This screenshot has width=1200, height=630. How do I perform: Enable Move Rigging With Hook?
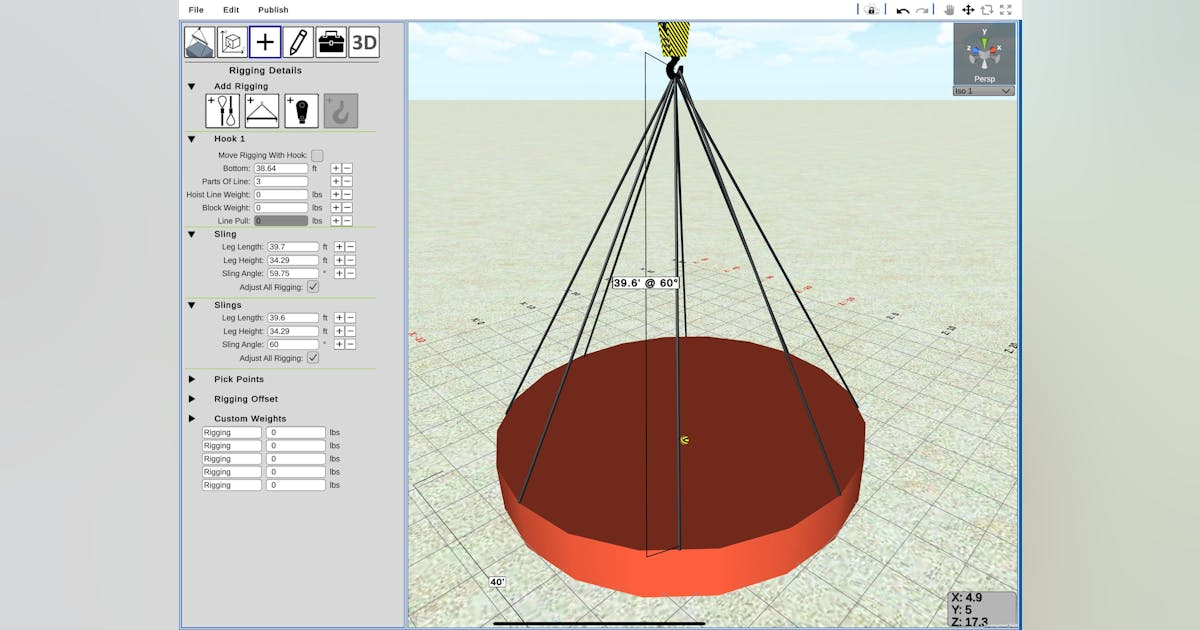pos(317,155)
